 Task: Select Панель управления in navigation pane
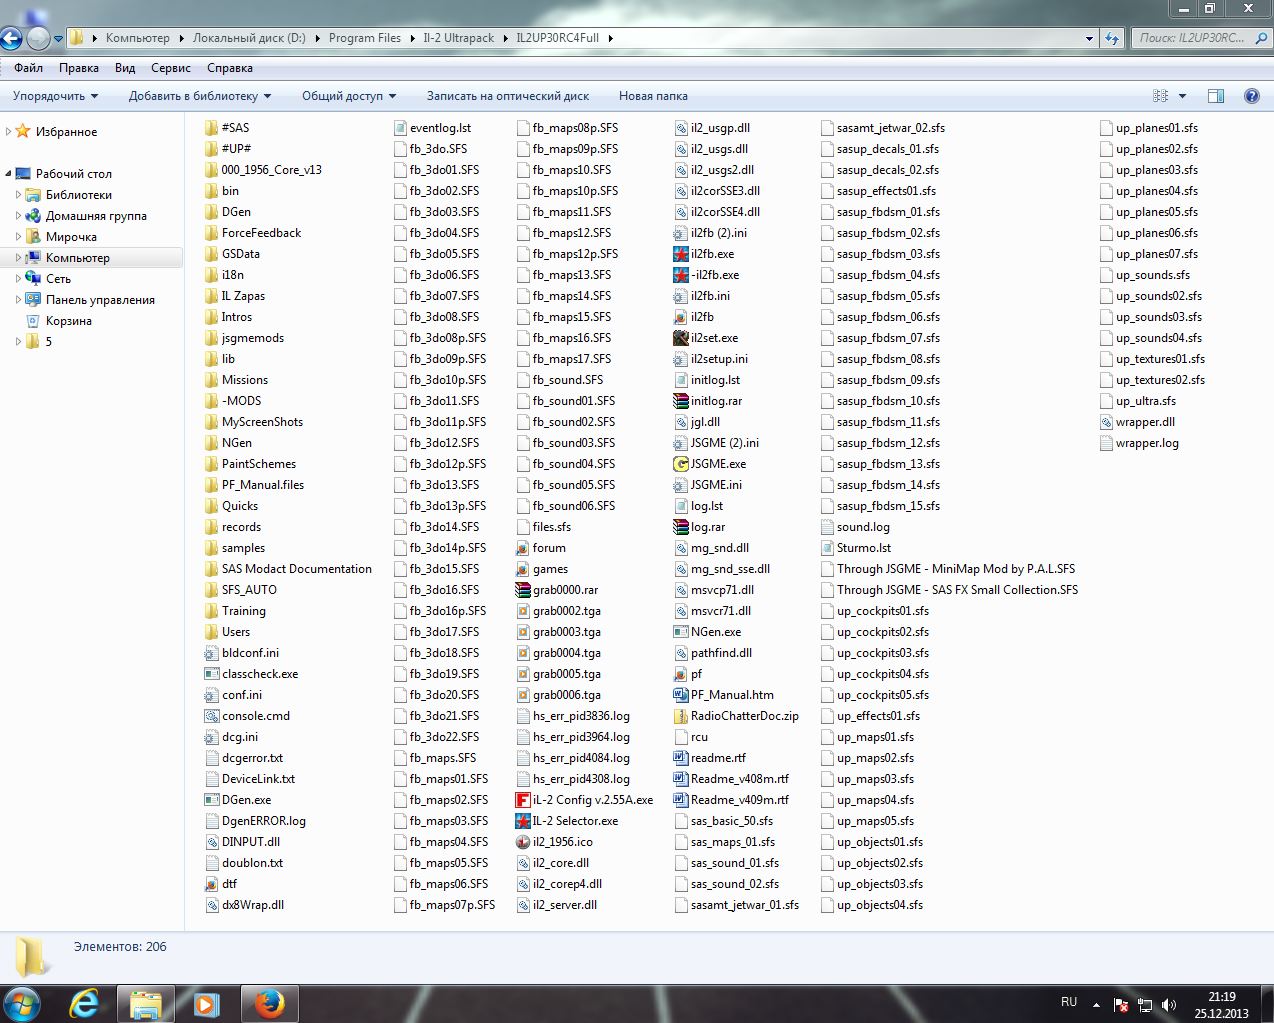(100, 300)
